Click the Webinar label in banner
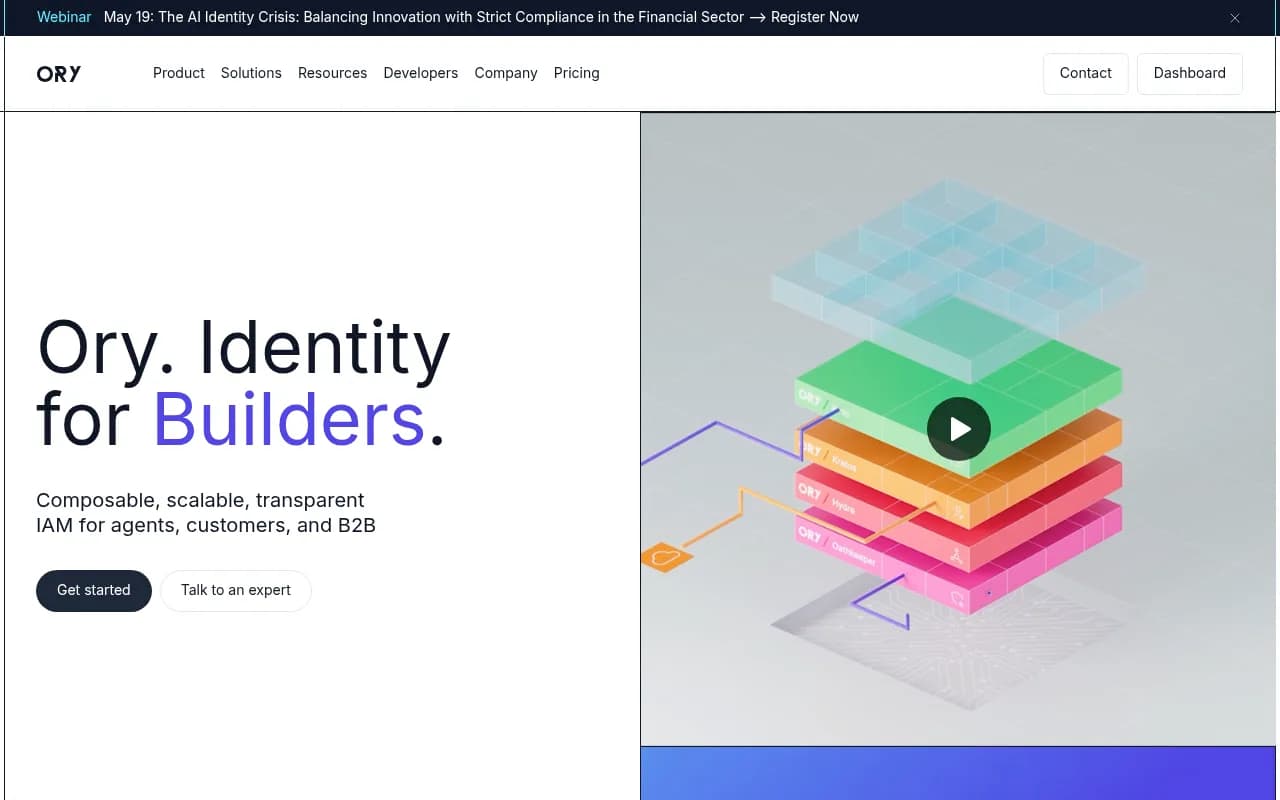This screenshot has height=800, width=1280. coord(64,17)
